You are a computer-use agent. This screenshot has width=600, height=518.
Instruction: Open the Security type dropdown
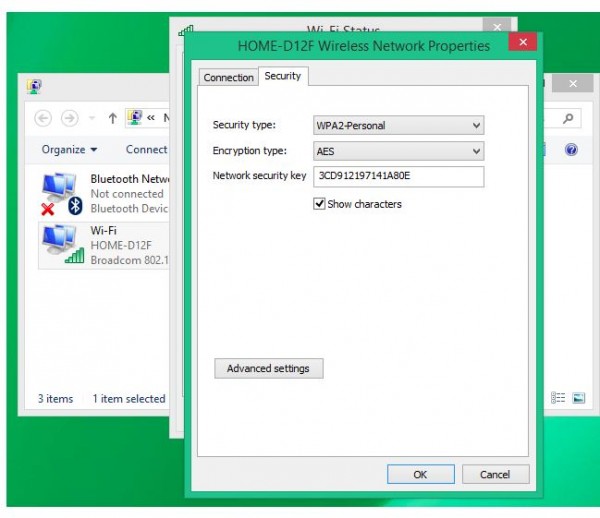tap(398, 126)
